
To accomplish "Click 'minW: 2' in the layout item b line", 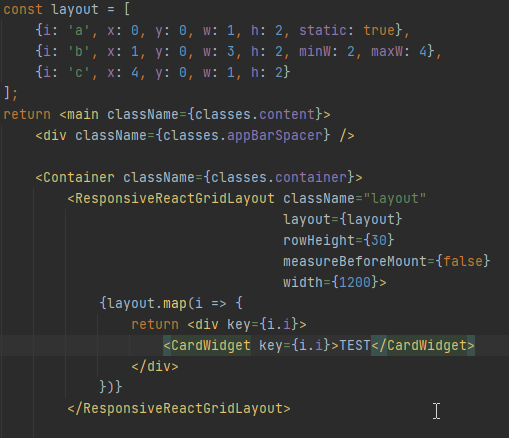I will [327, 51].
